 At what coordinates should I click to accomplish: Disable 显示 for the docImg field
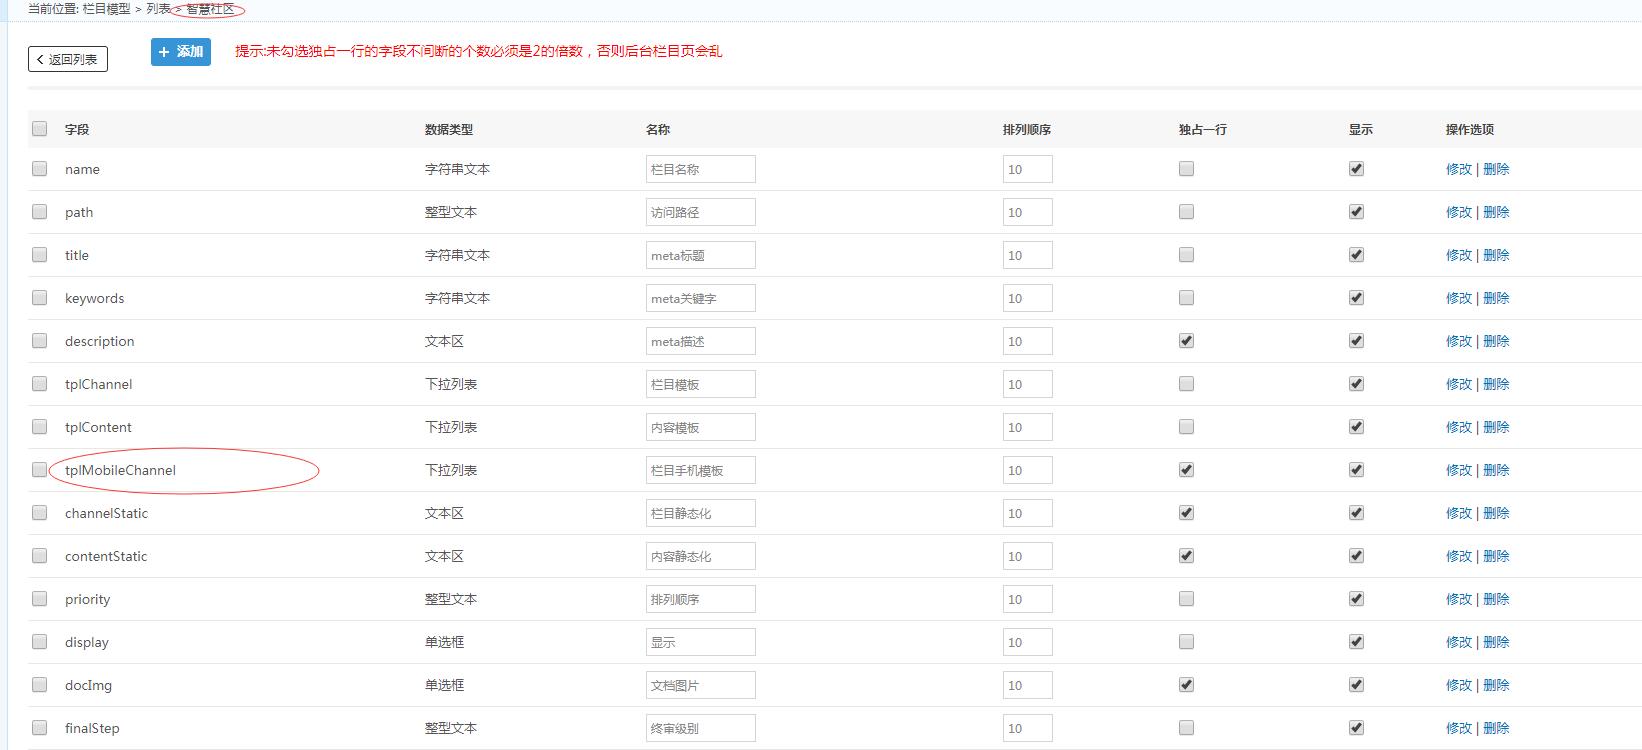point(1356,685)
